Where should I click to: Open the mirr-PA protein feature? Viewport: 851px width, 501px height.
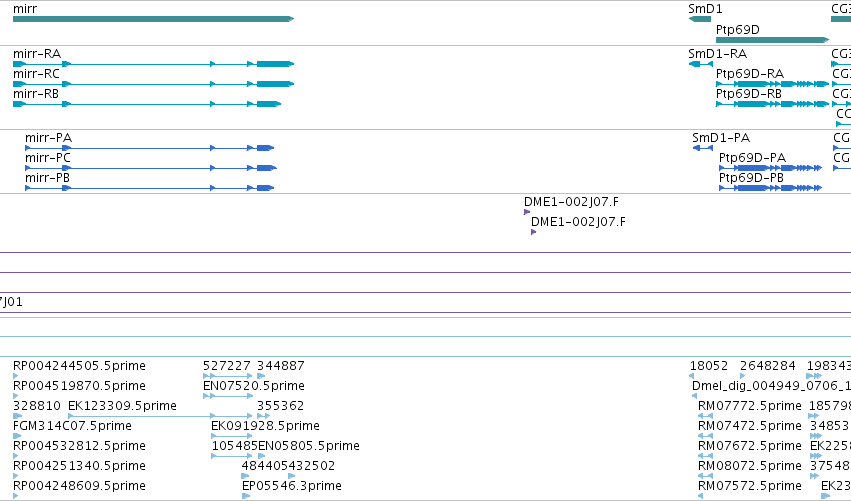coord(149,148)
